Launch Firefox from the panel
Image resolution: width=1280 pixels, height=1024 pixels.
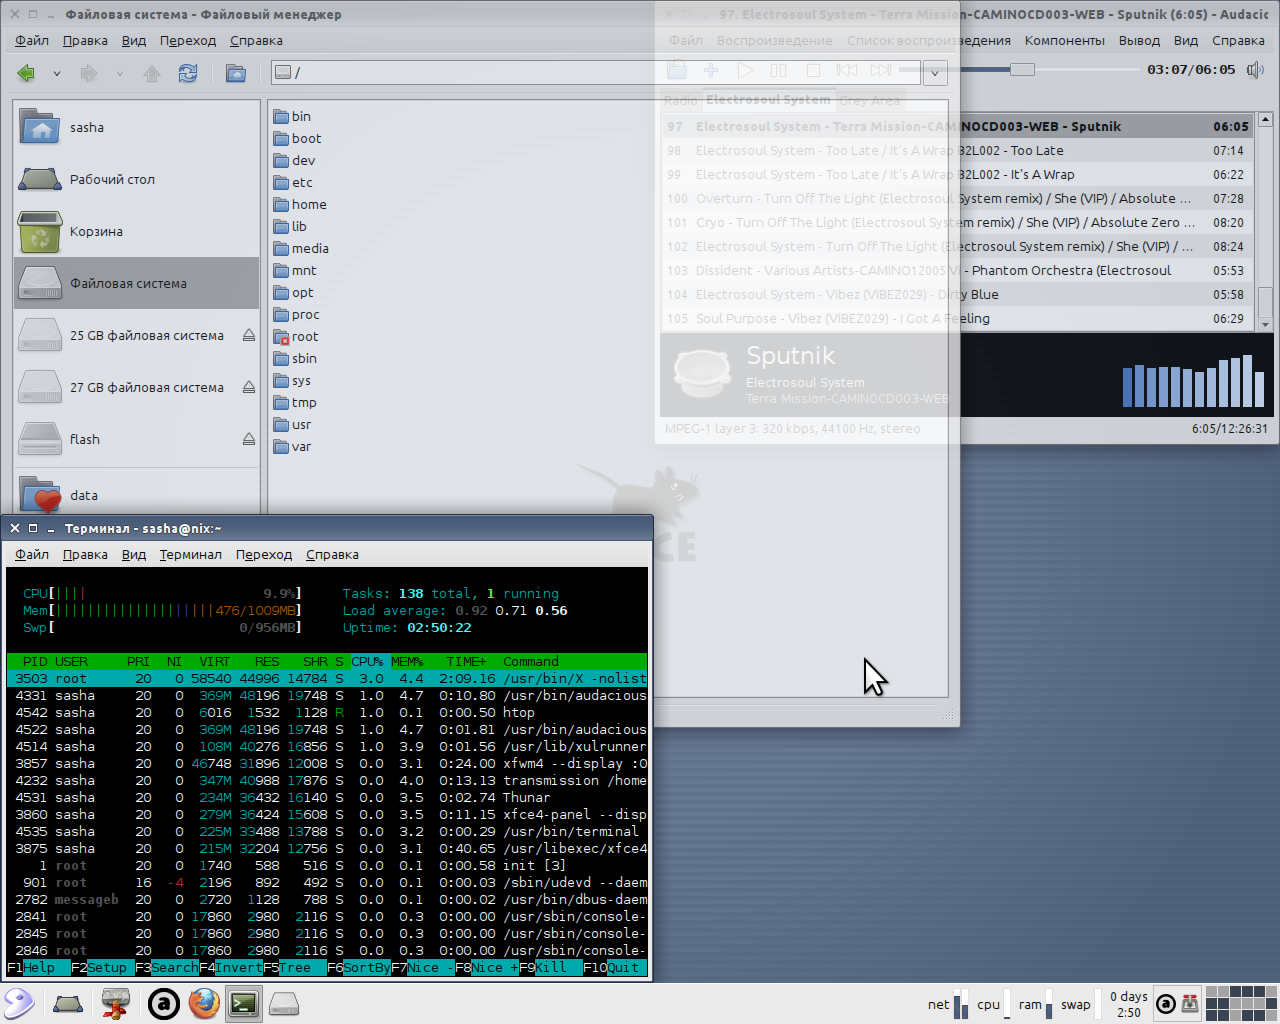coord(204,1003)
